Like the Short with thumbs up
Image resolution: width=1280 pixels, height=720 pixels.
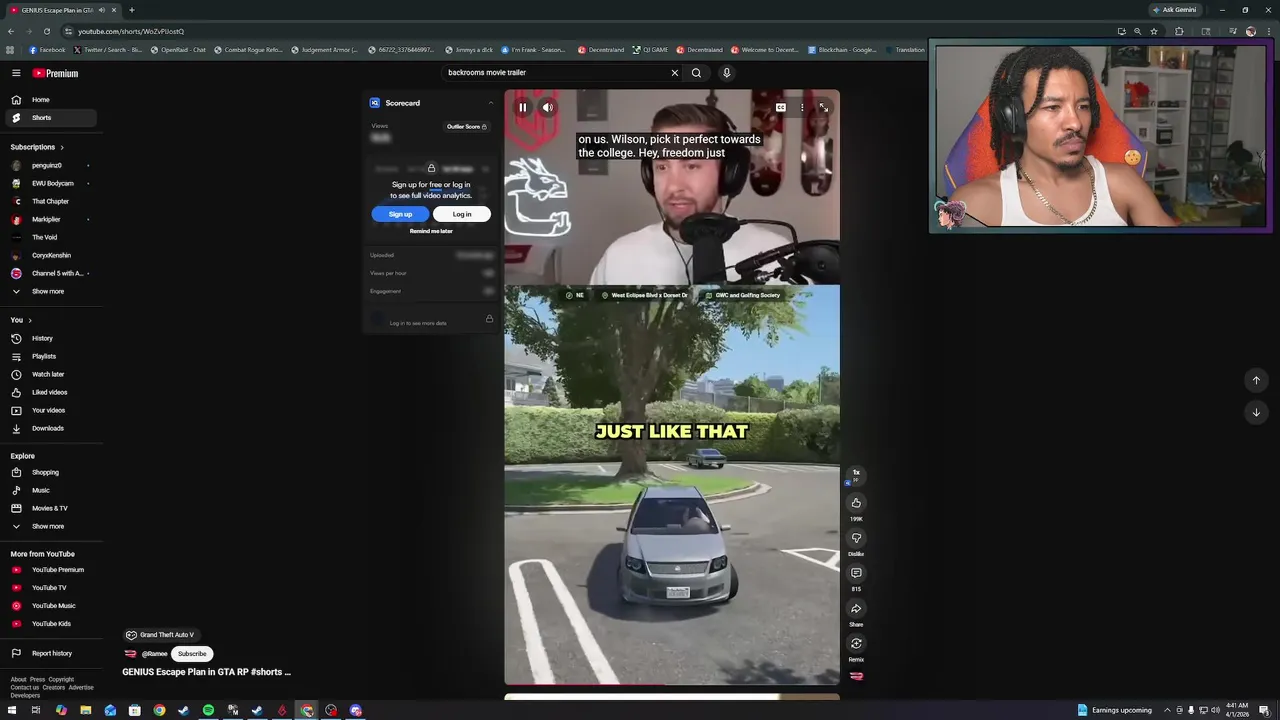tap(856, 503)
